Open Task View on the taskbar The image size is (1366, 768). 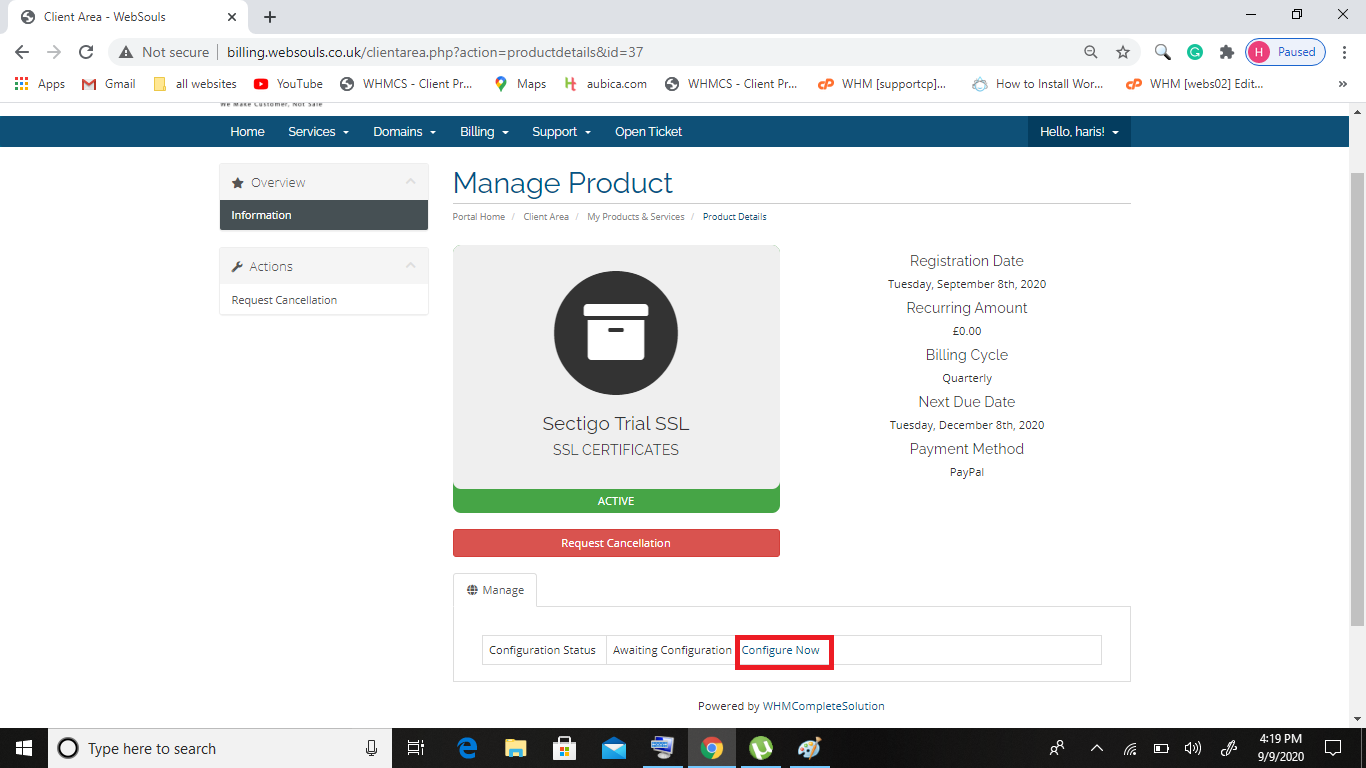coord(416,748)
